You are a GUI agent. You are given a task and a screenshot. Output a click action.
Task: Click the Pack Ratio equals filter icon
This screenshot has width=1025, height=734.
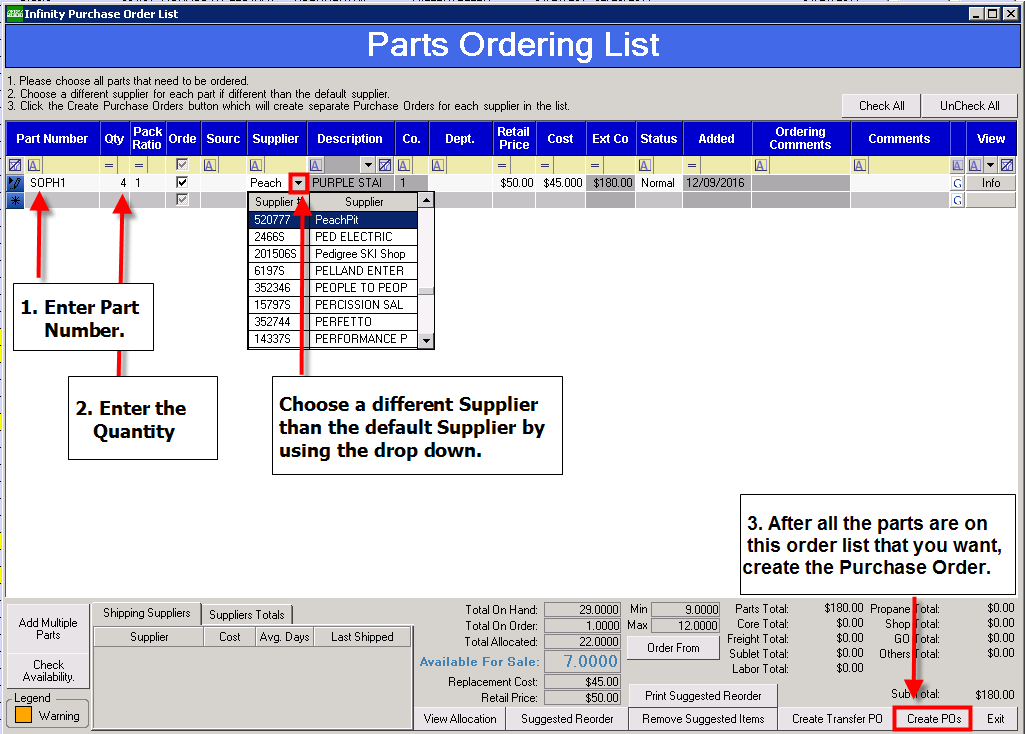coord(139,165)
